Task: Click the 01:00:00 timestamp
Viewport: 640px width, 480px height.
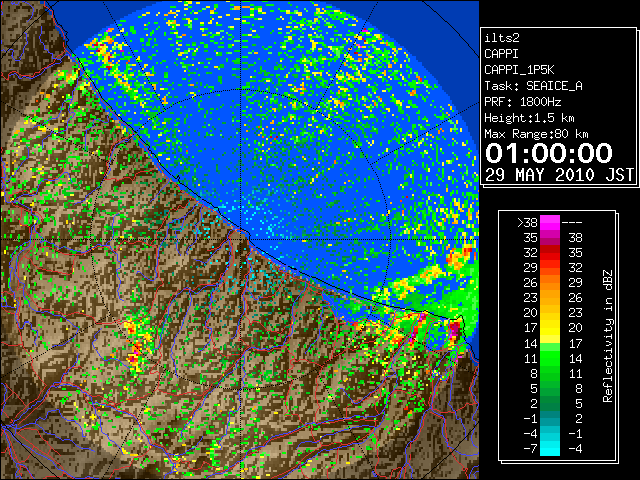Action: pos(549,153)
